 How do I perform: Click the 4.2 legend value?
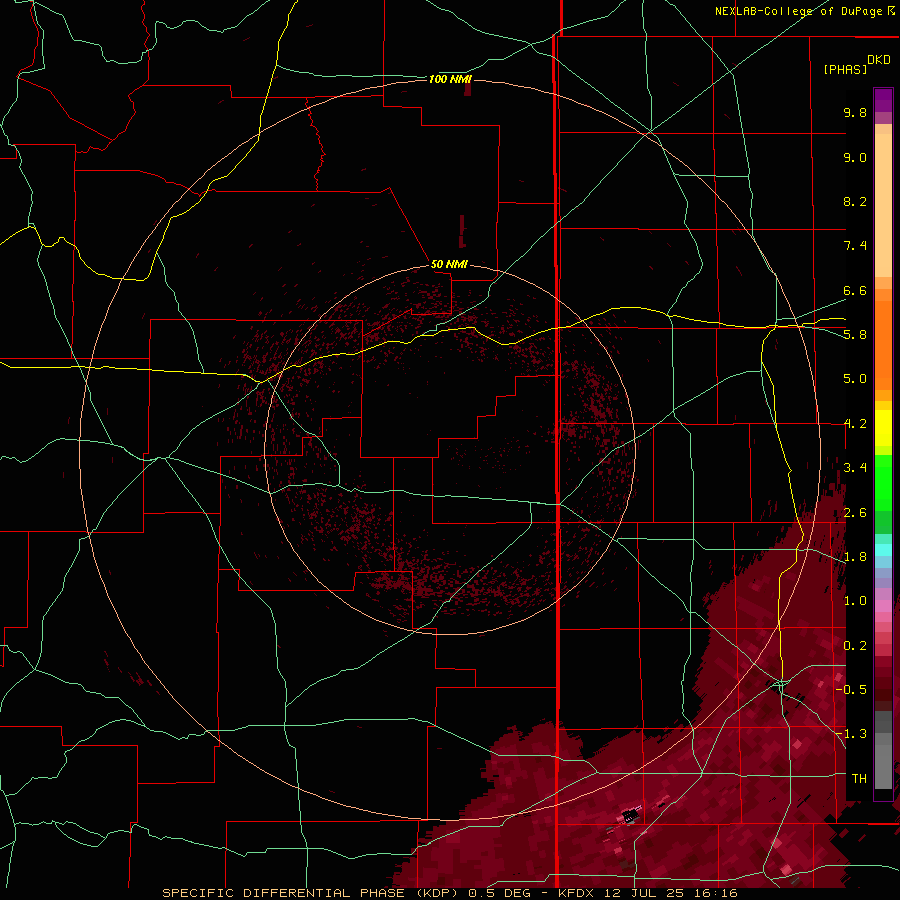click(x=855, y=424)
